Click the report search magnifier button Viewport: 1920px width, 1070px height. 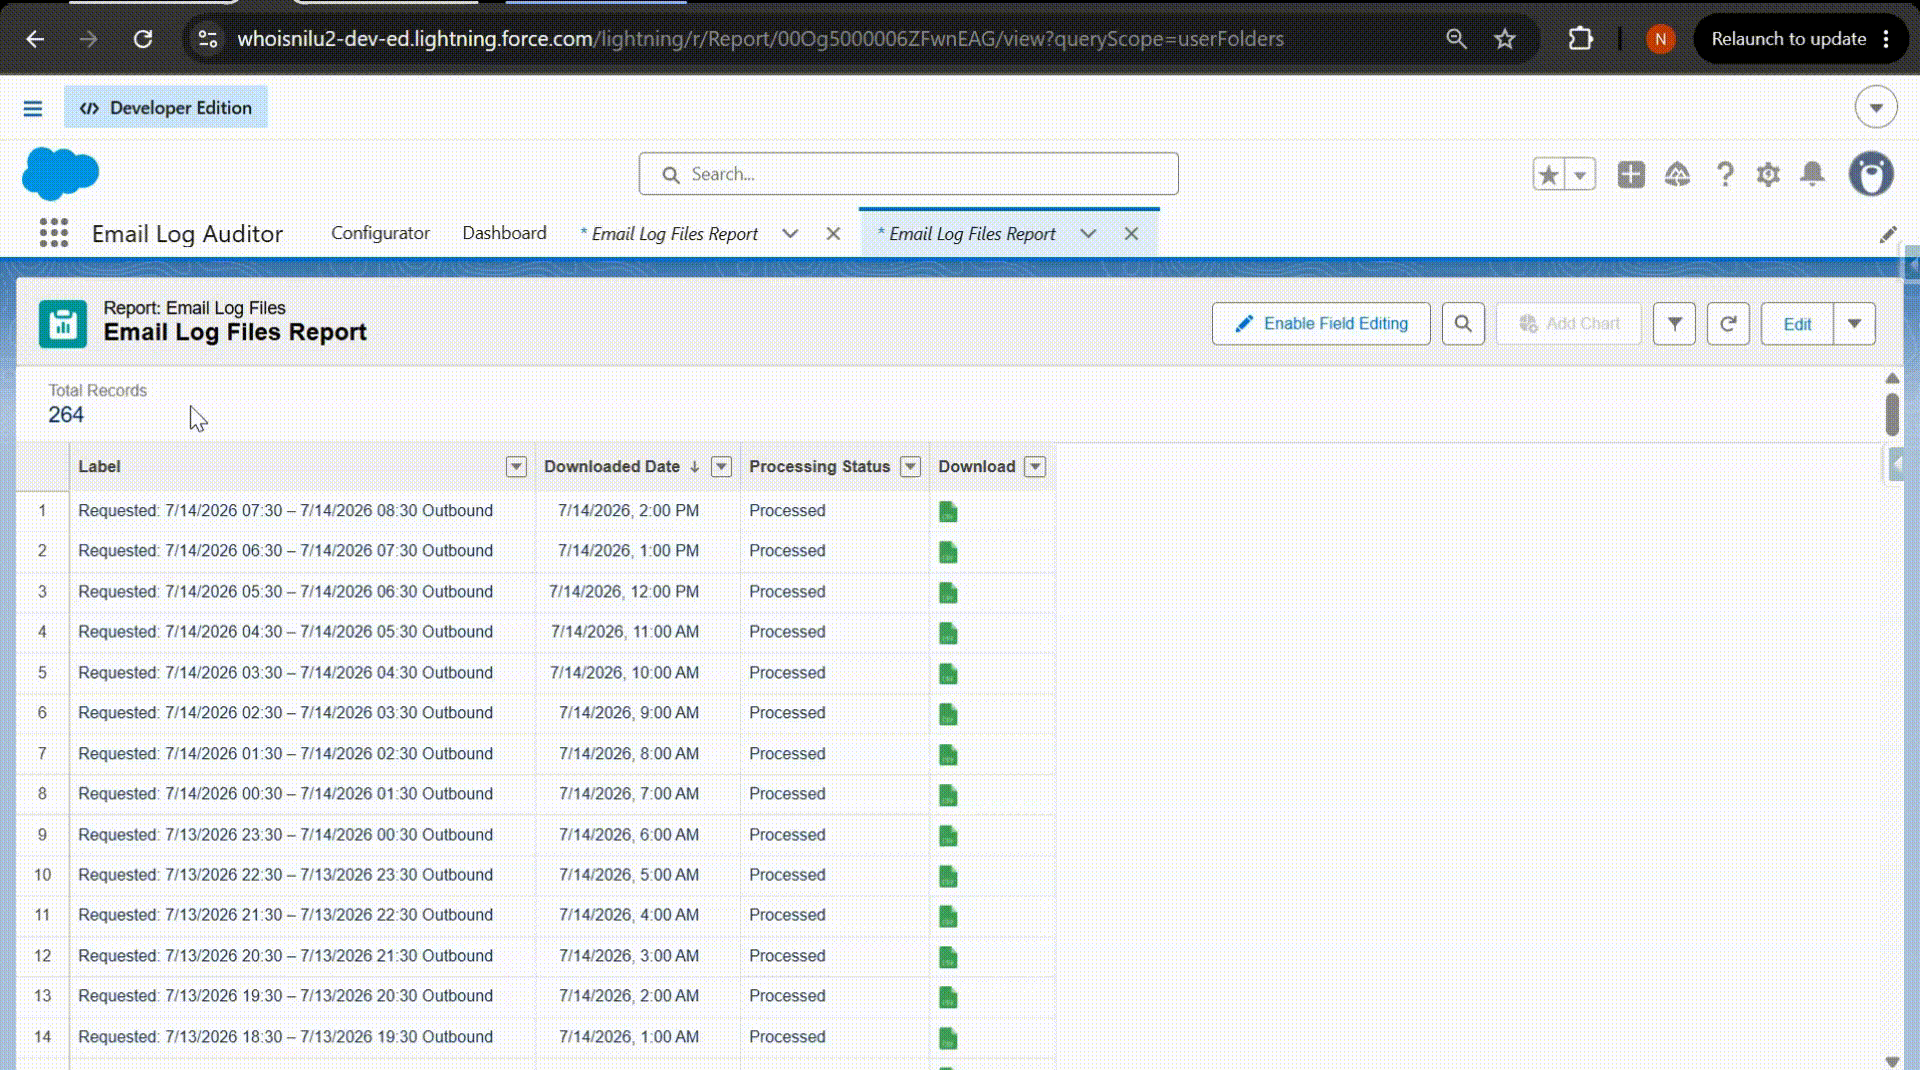coord(1463,324)
